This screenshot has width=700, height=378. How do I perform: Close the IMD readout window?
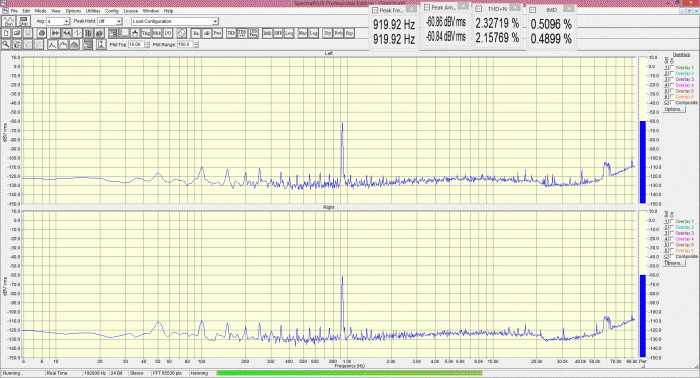[569, 8]
